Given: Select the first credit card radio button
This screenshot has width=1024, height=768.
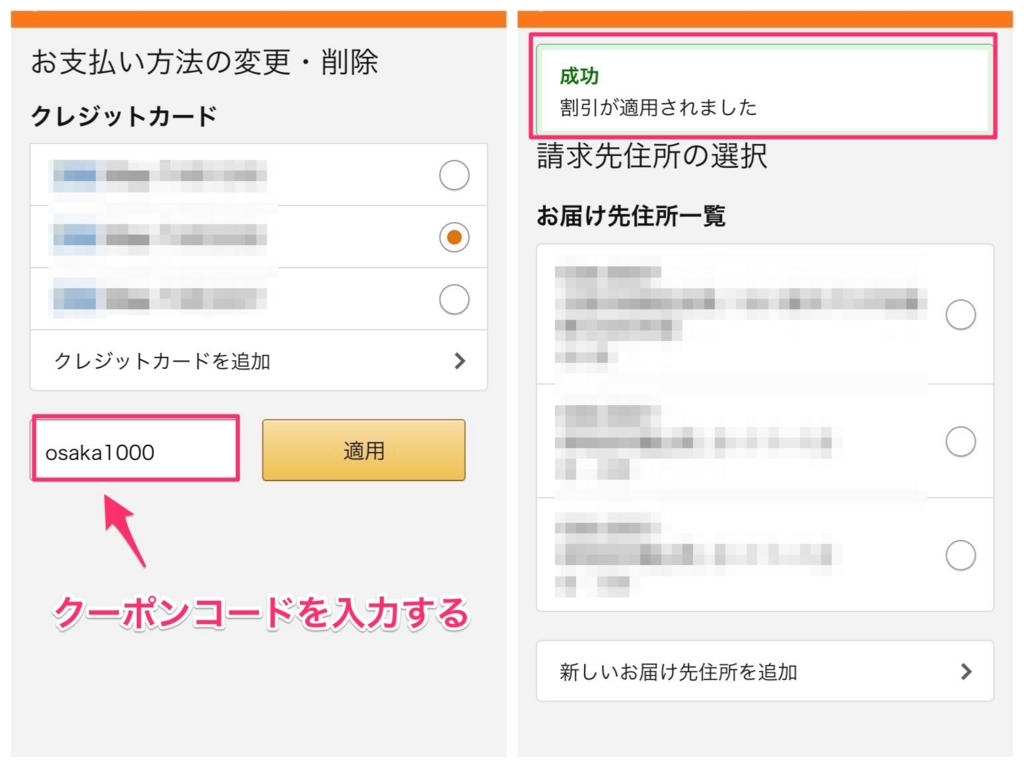Looking at the screenshot, I should point(453,175).
